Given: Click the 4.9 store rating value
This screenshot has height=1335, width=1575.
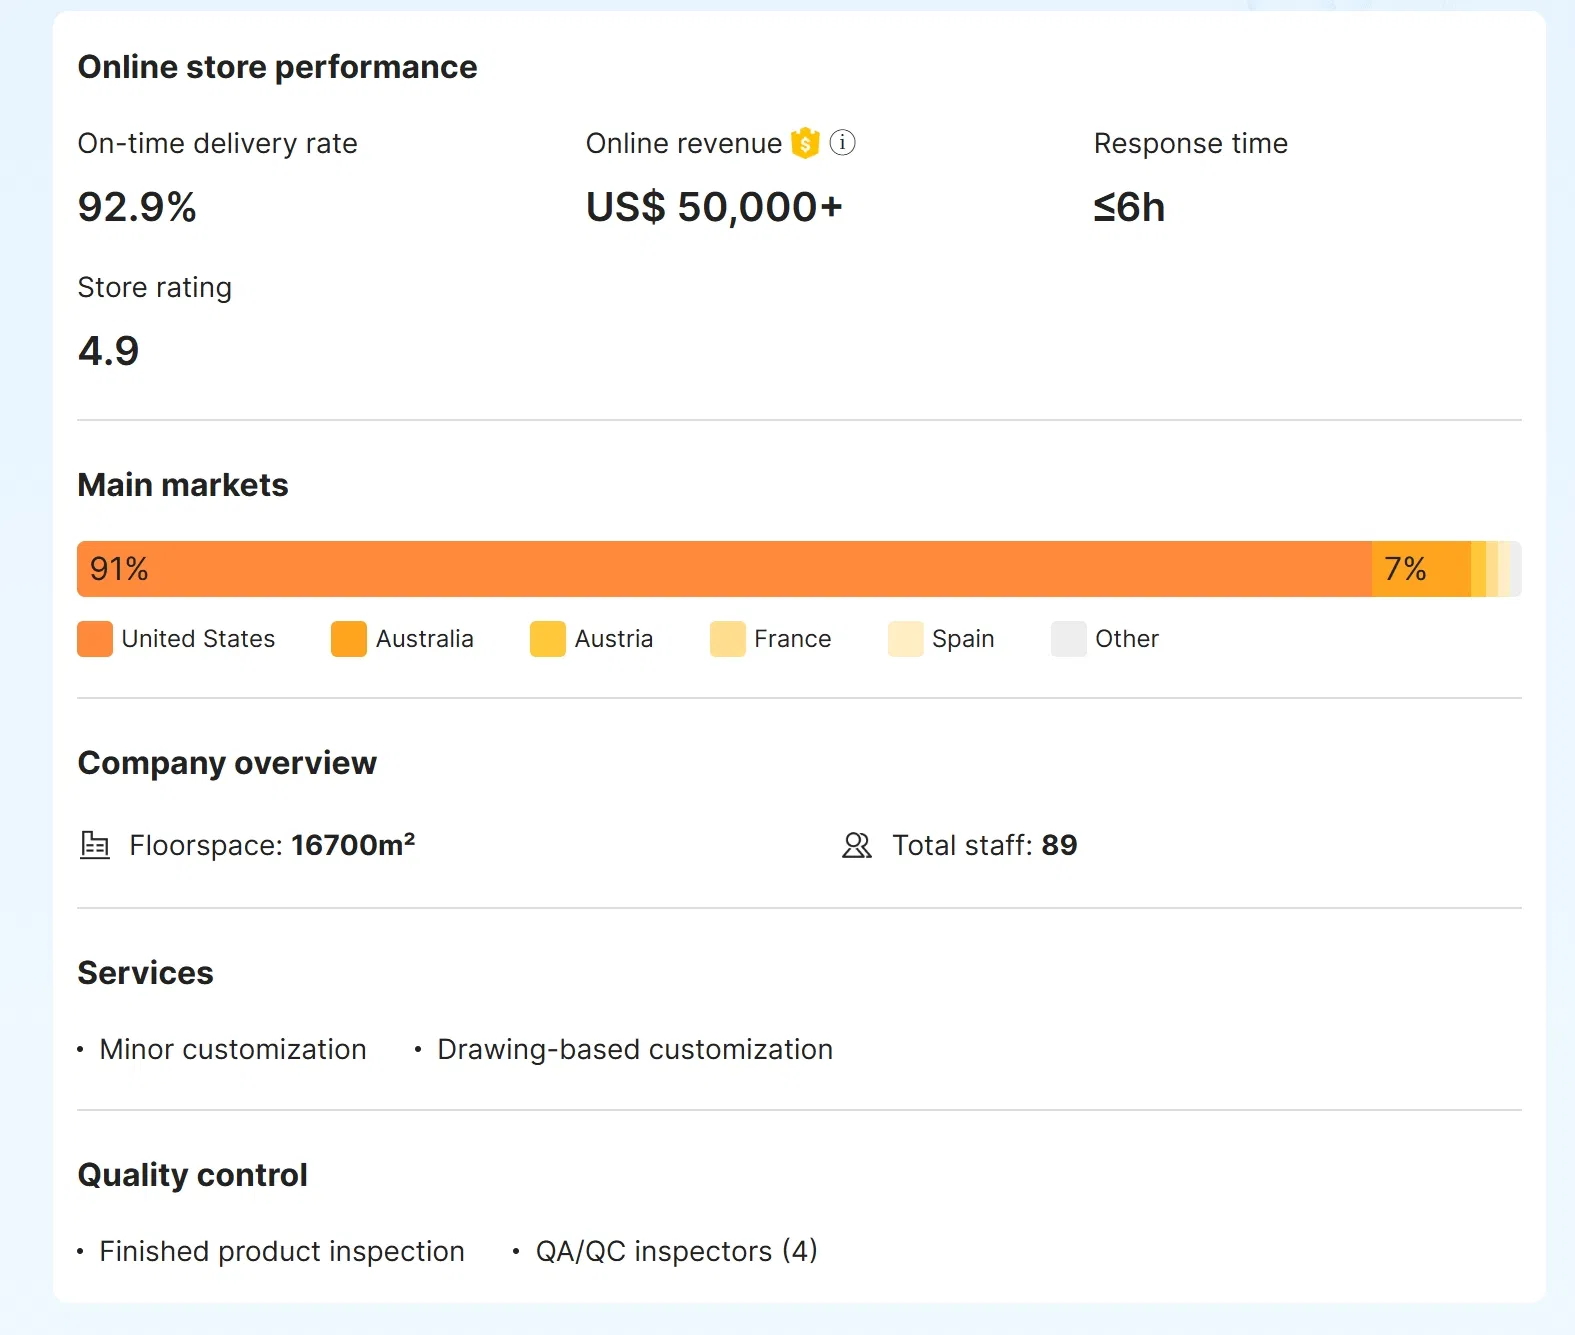Looking at the screenshot, I should [108, 351].
